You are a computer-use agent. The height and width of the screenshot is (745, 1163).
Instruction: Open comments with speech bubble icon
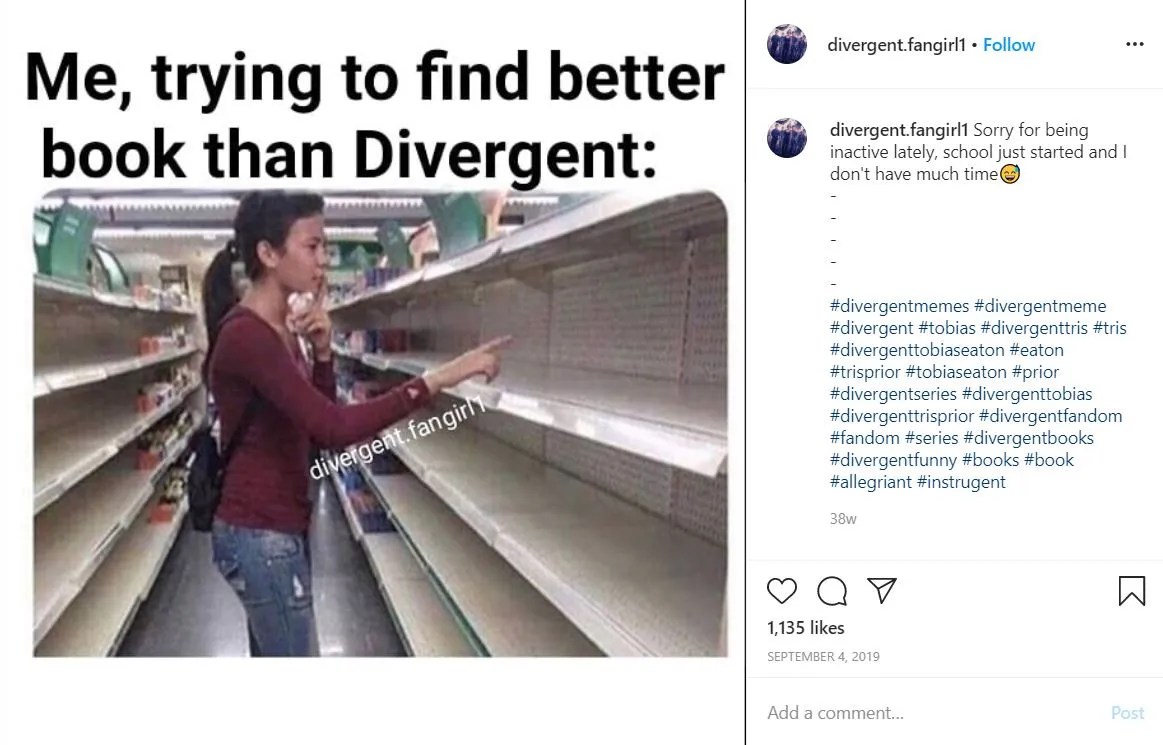832,591
